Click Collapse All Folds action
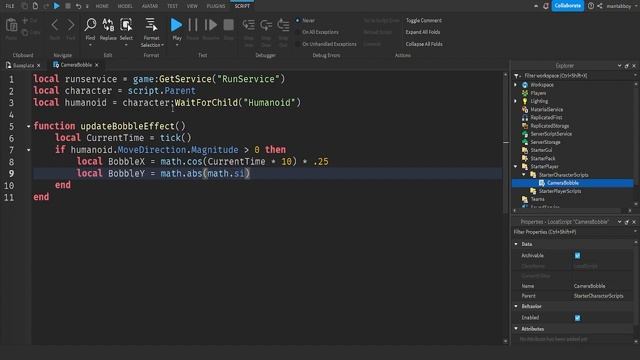This screenshot has height=360, width=640. (x=424, y=44)
